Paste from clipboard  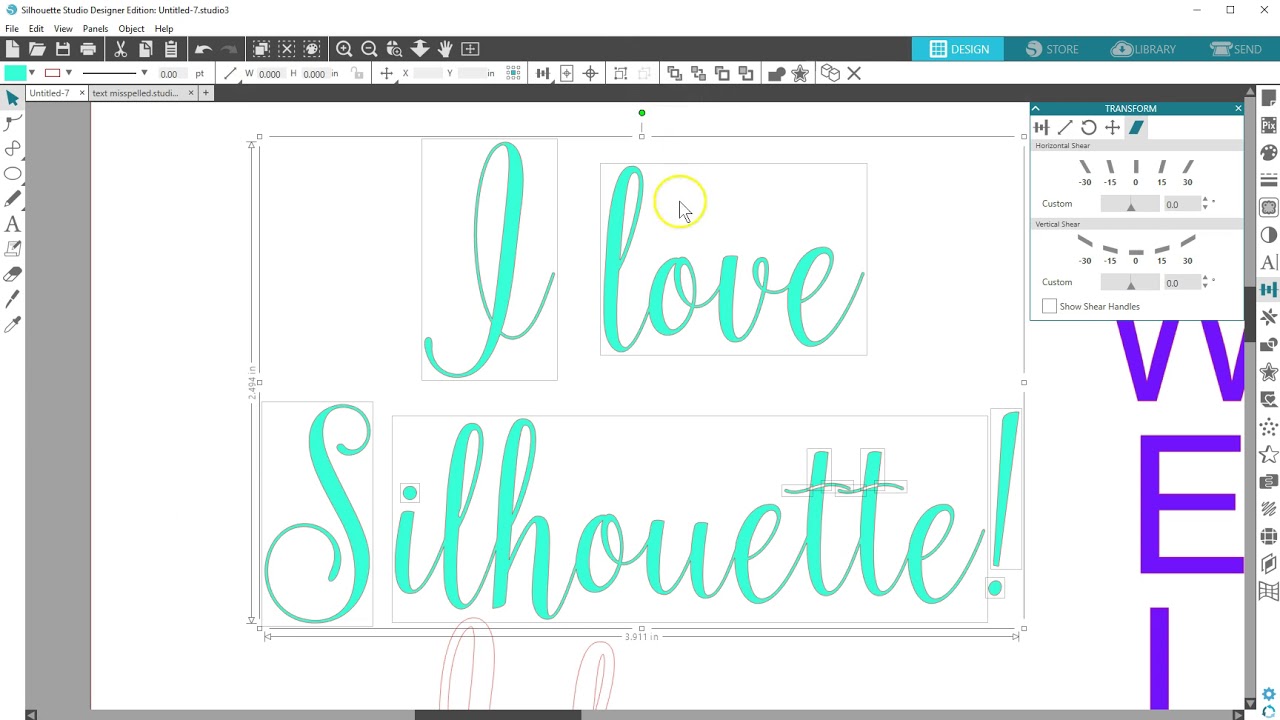pyautogui.click(x=170, y=49)
